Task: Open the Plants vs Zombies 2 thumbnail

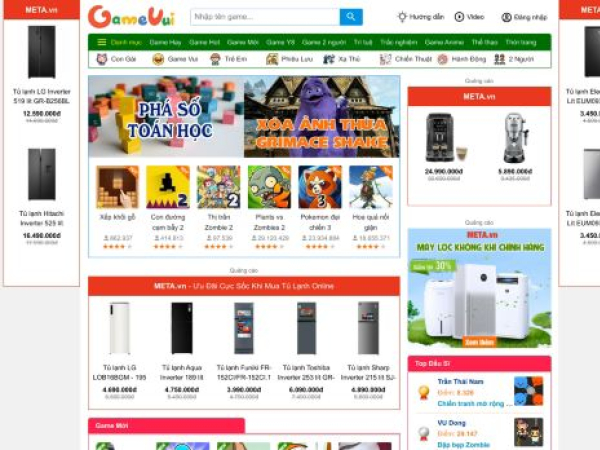Action: 269,187
